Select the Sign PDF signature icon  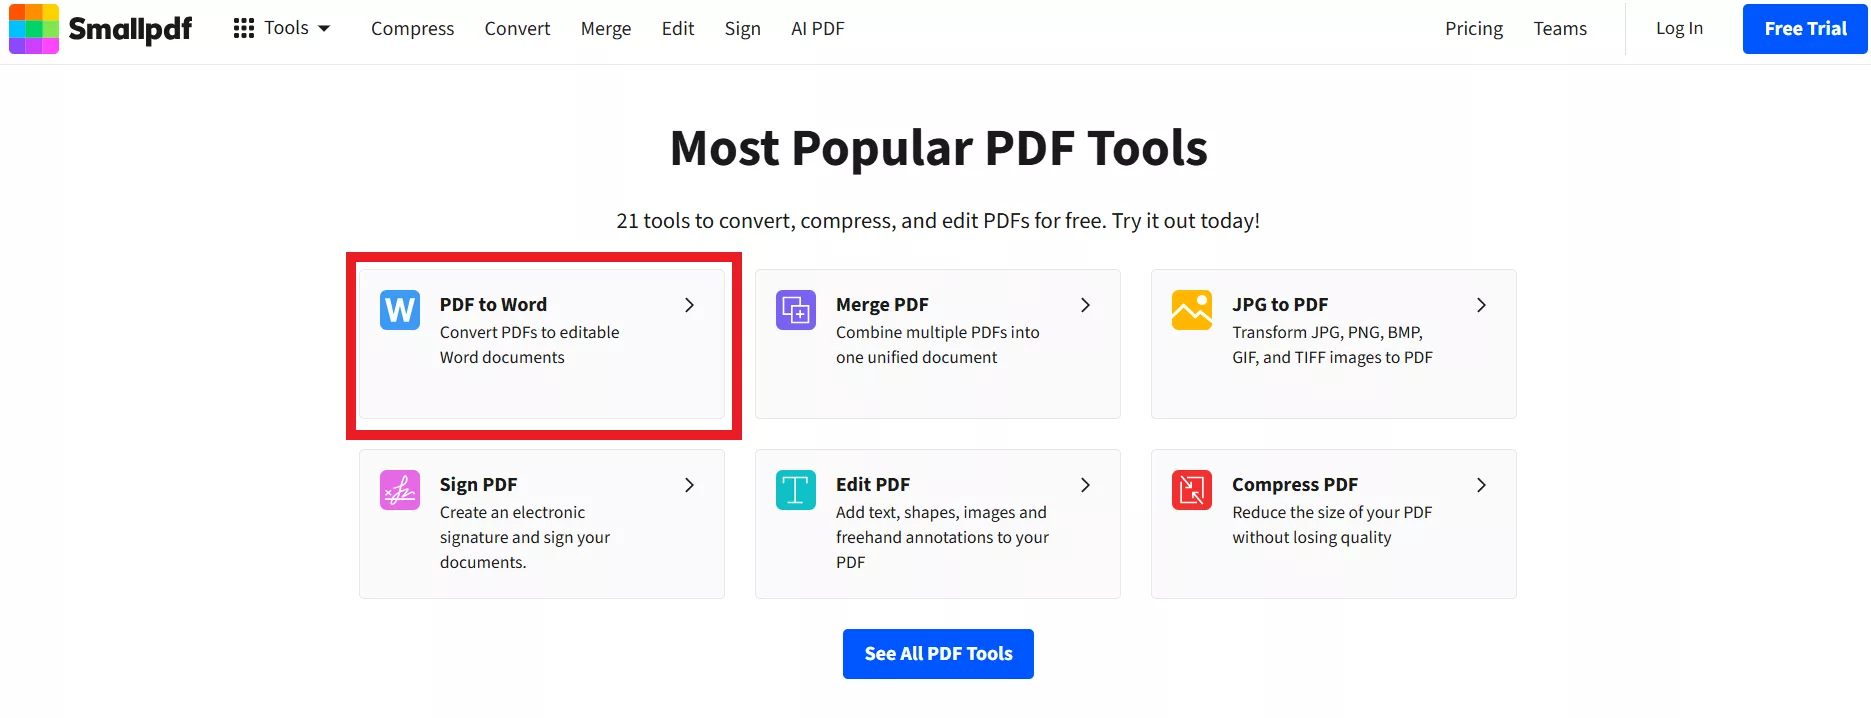pos(399,490)
